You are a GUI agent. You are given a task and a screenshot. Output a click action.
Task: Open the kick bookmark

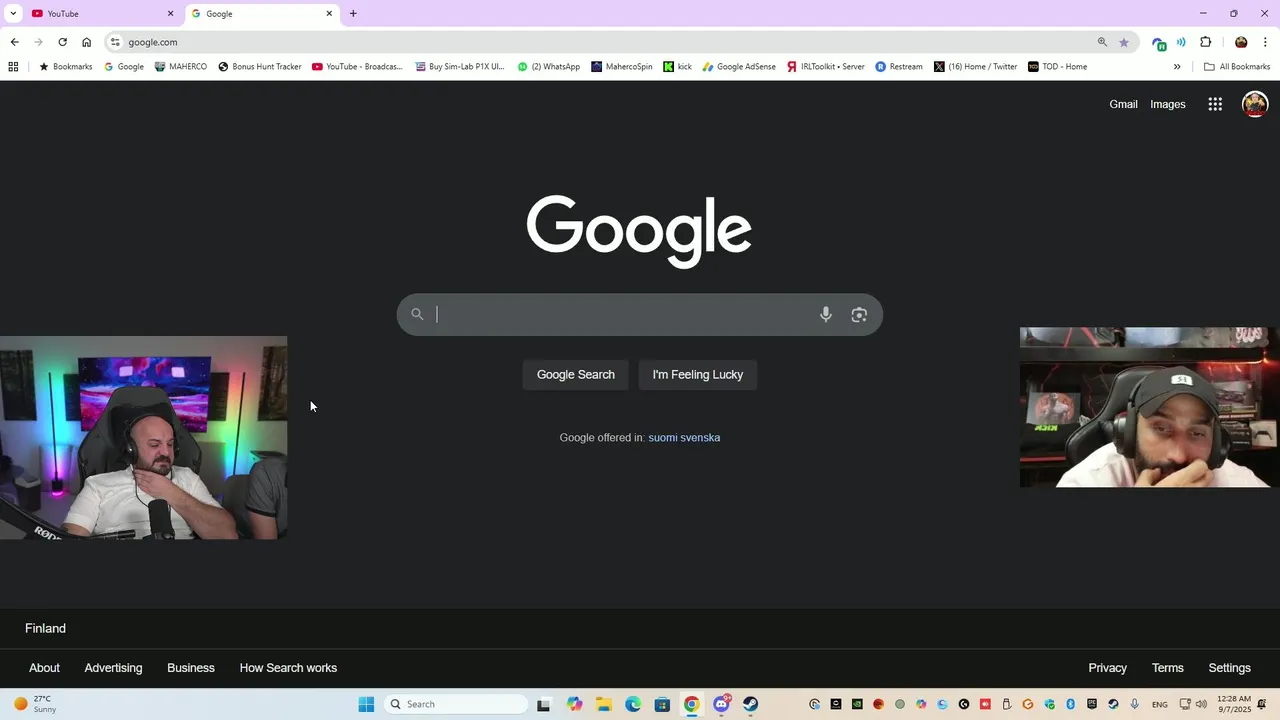click(678, 67)
